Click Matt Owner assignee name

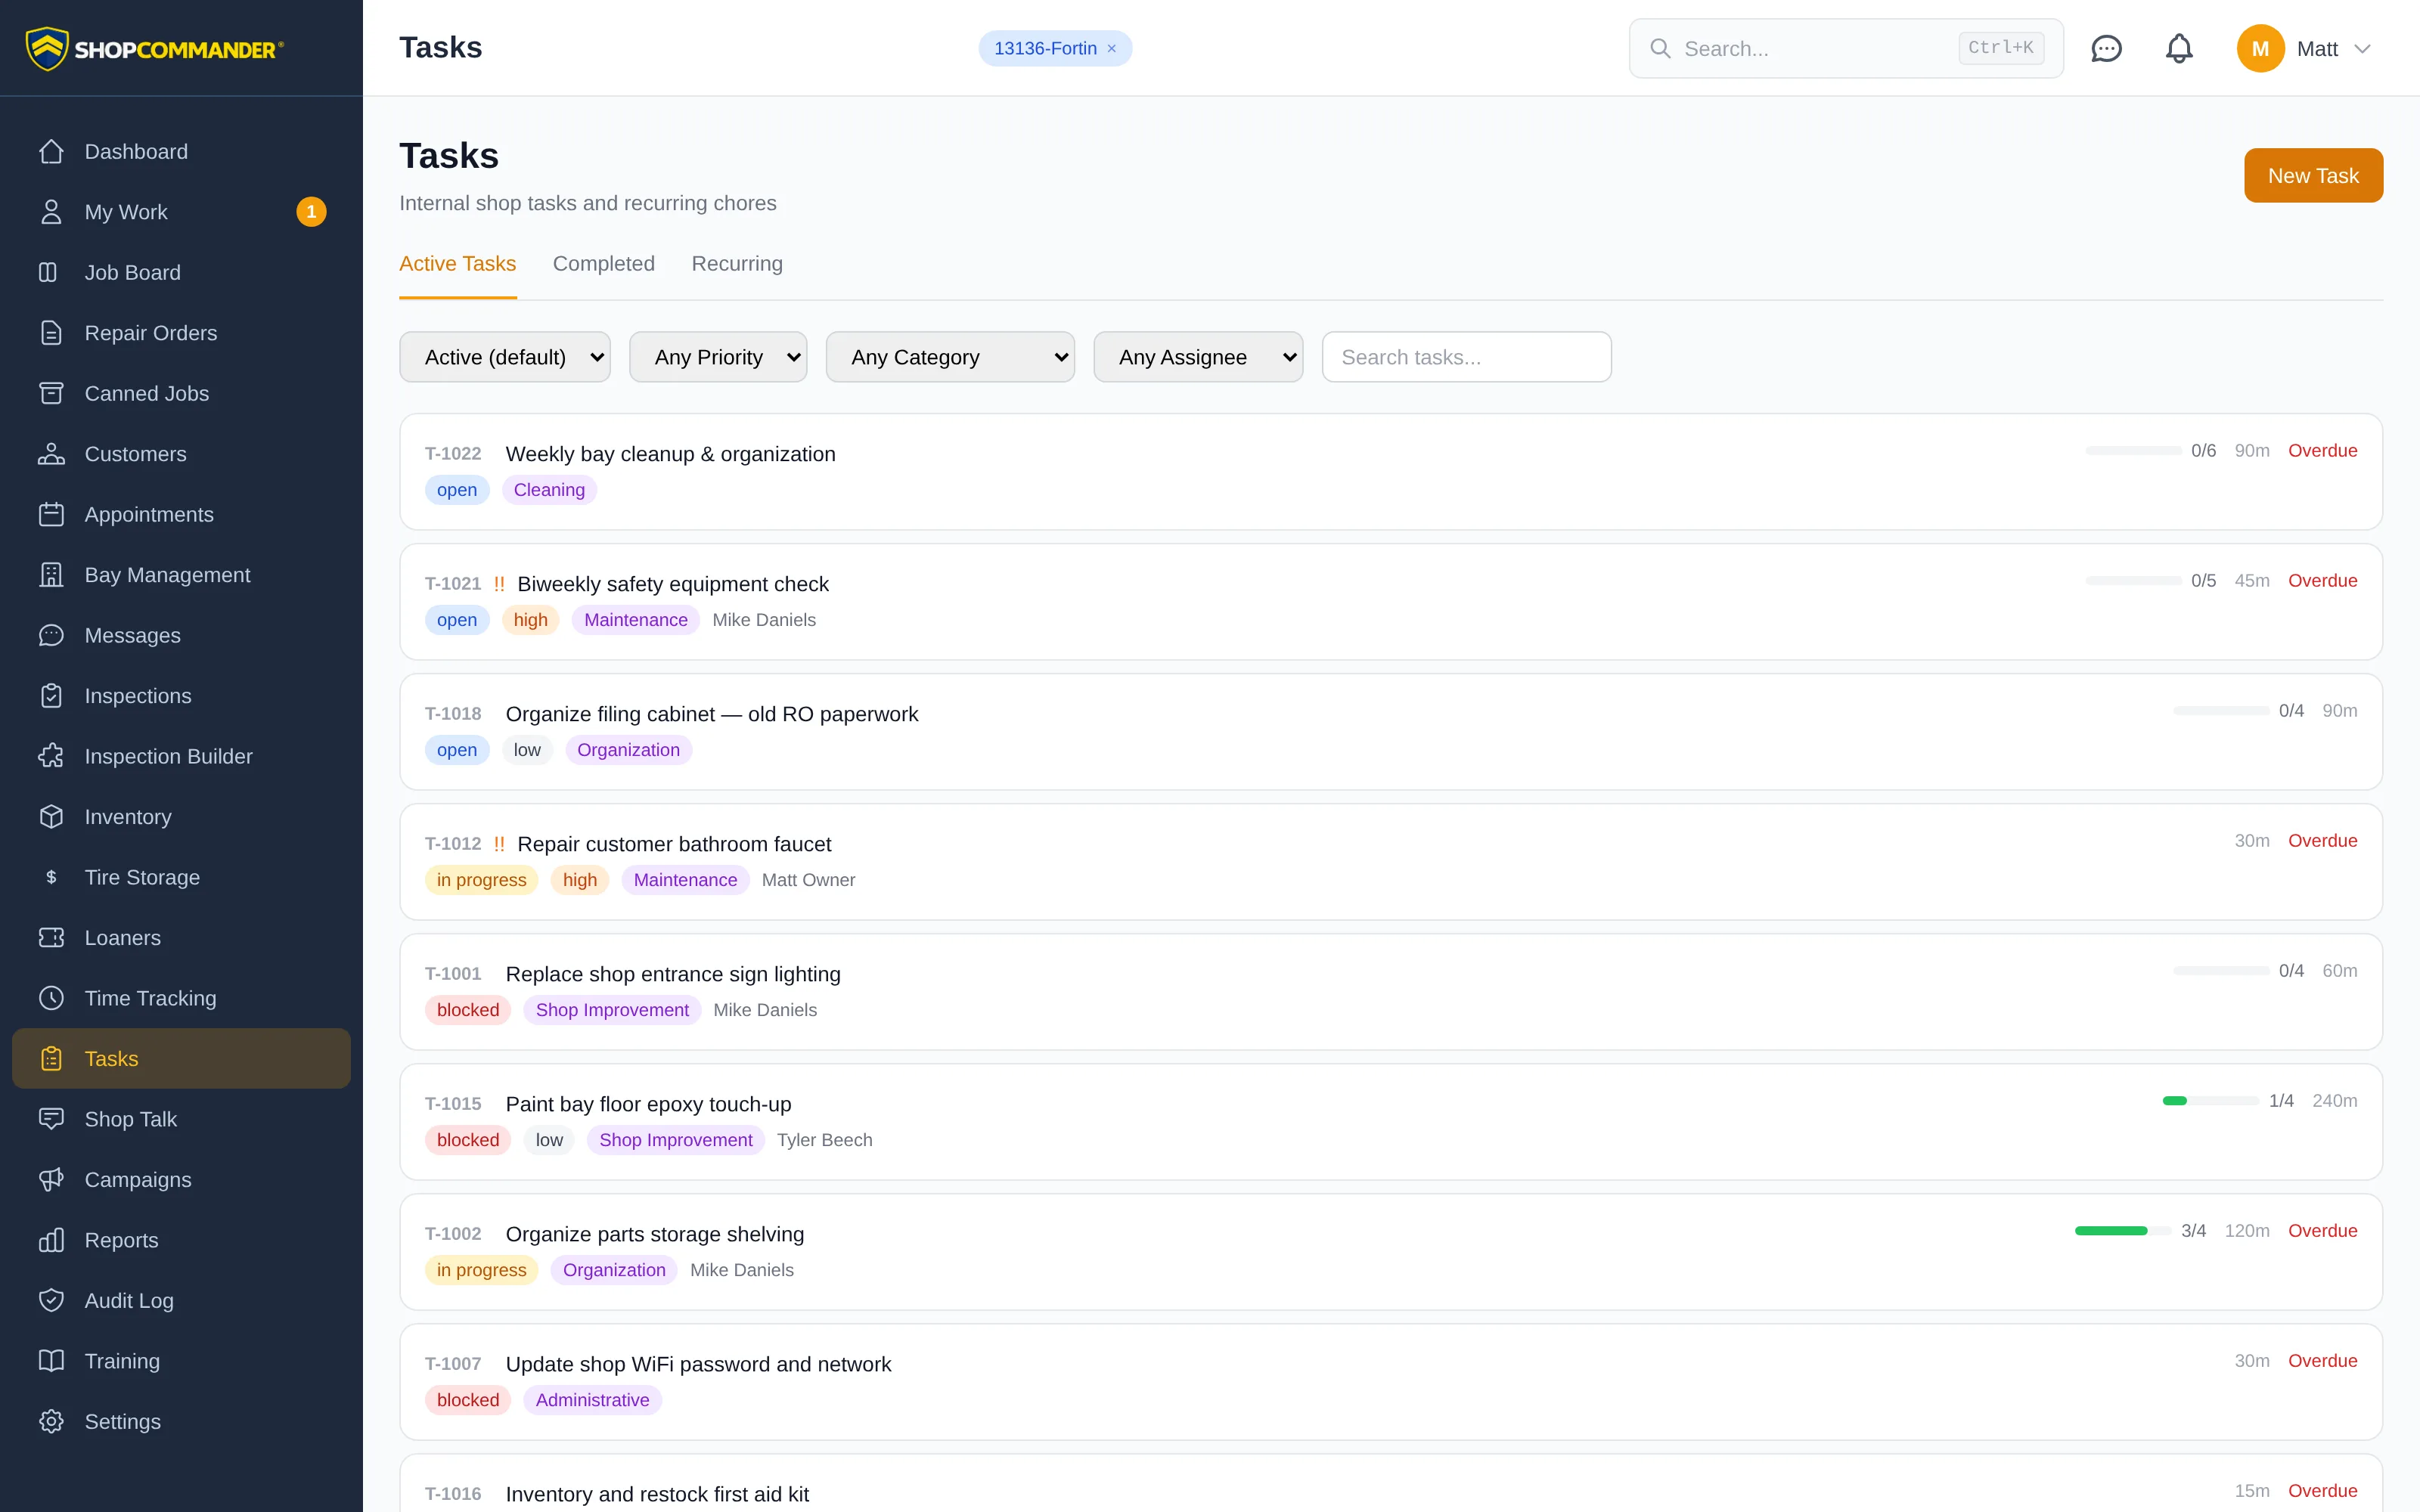(x=808, y=880)
